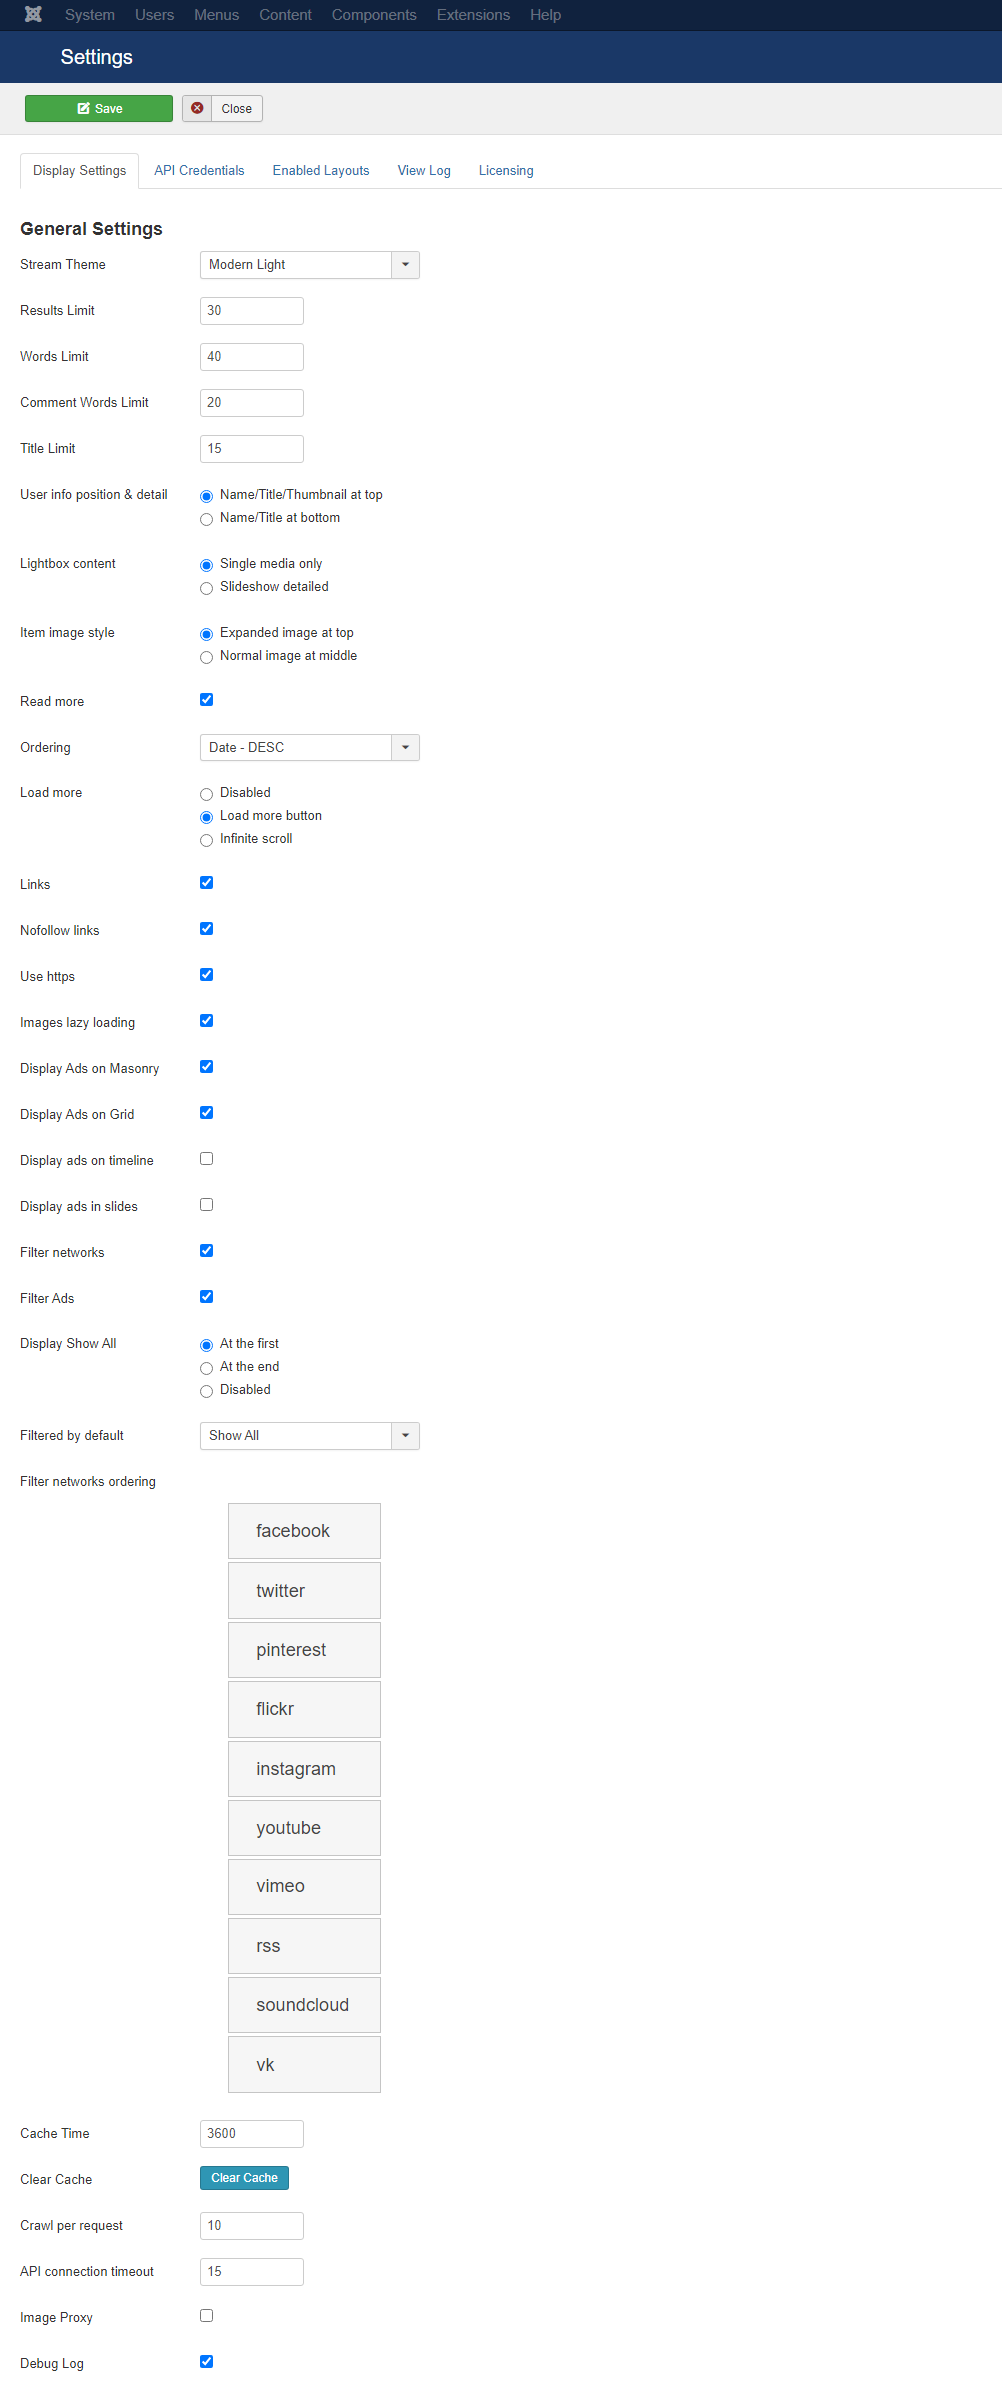Enable Display ads in slides checkbox
The height and width of the screenshot is (2386, 1002).
(x=207, y=1205)
